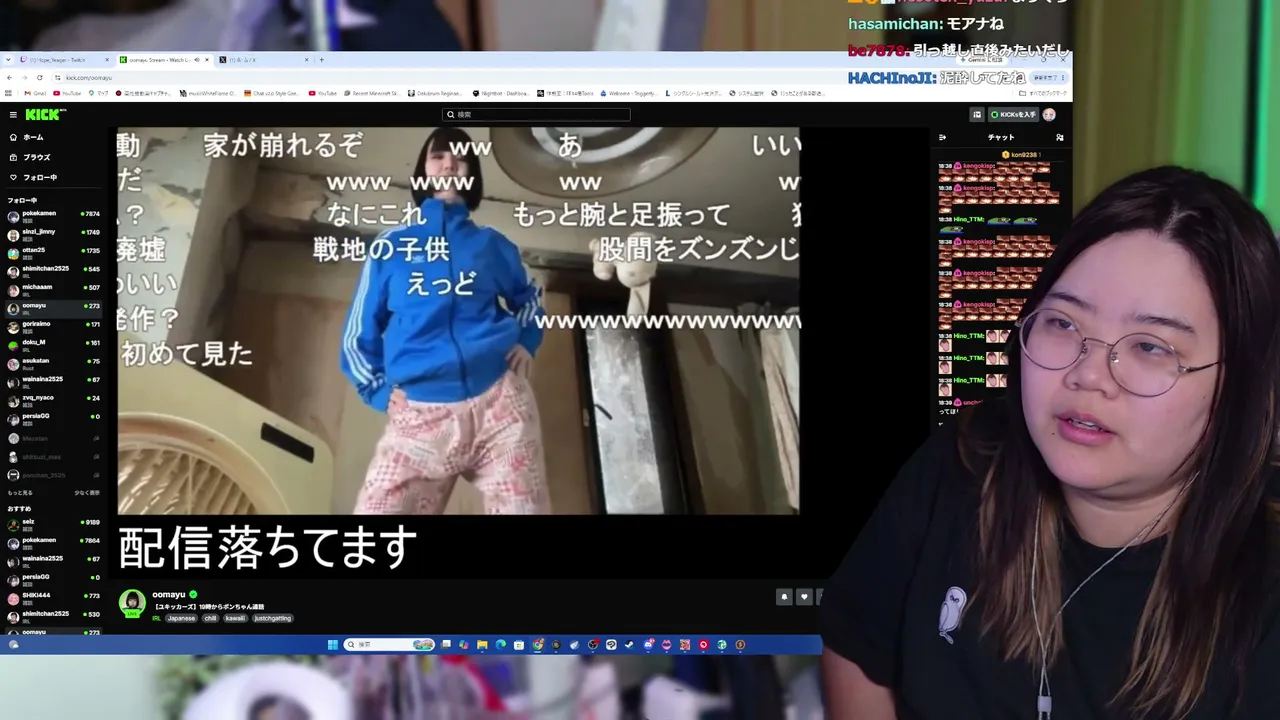Image resolution: width=1280 pixels, height=720 pixels.
Task: Open フォロー中 in the Kick sidebar menu
Action: (54, 177)
